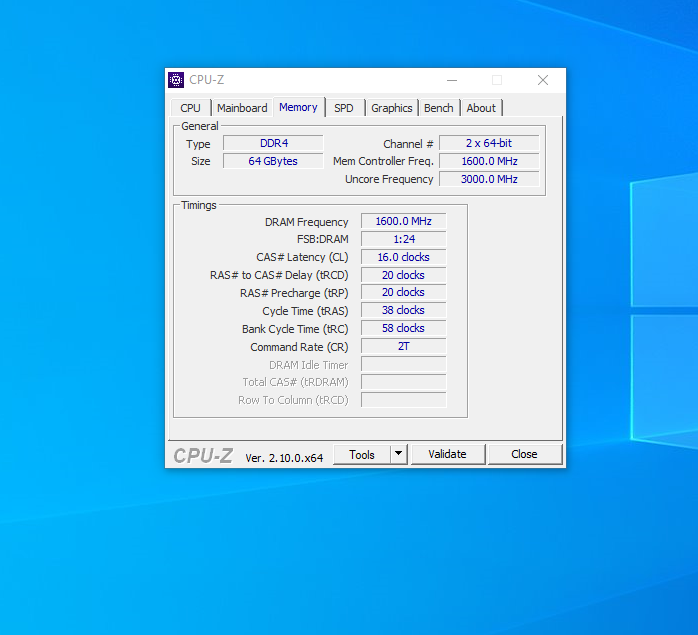Viewport: 698px width, 635px height.
Task: Select the DDR4 type value
Action: tap(273, 143)
